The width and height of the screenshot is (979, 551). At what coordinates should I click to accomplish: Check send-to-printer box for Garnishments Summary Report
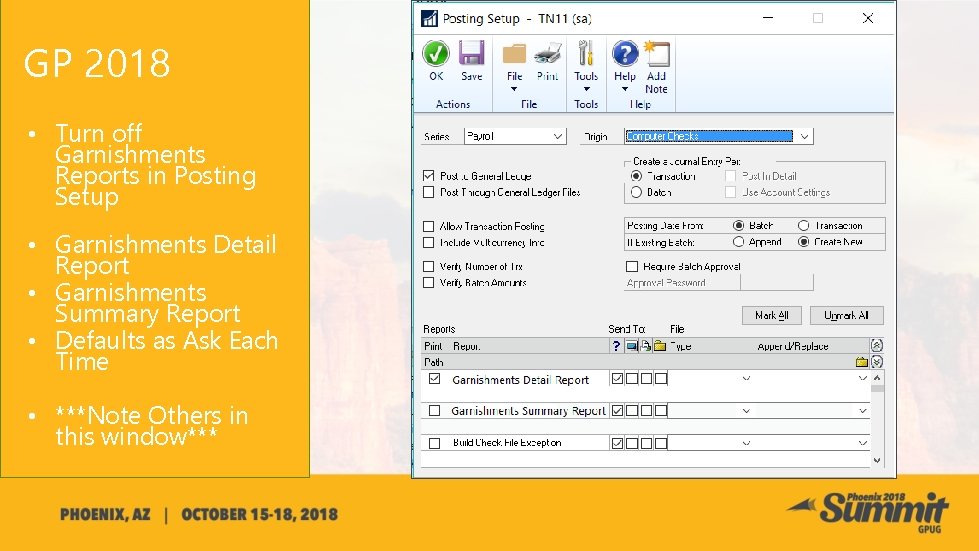[646, 411]
